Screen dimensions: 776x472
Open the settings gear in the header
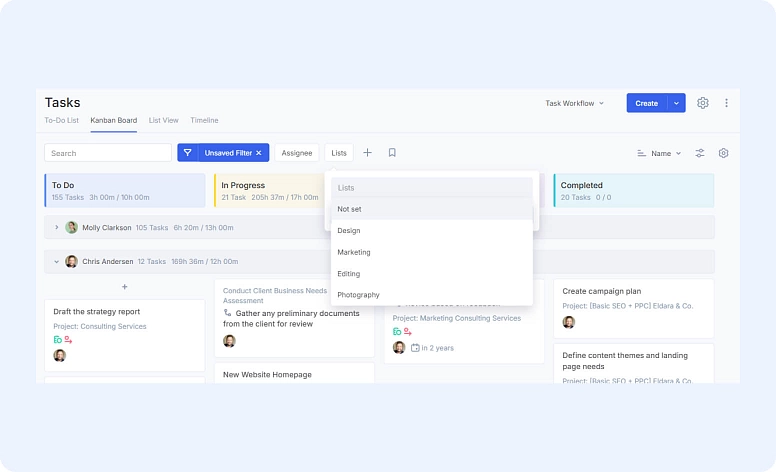point(703,103)
